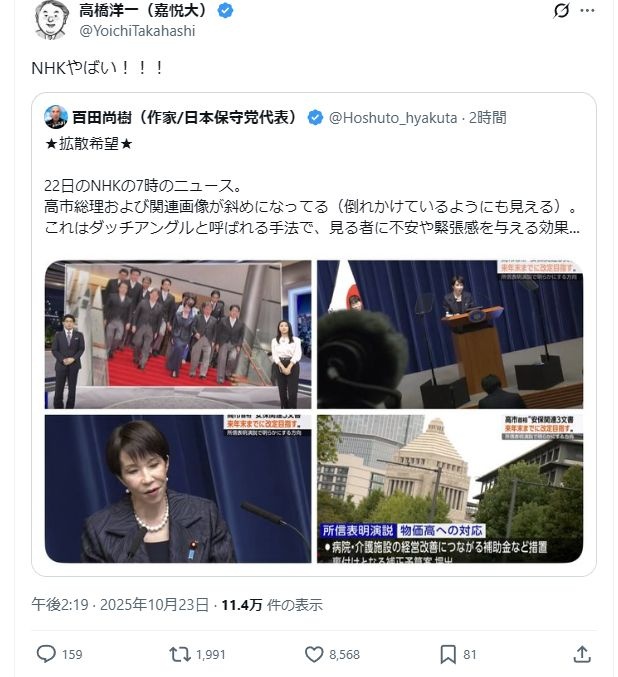This screenshot has width=618, height=677.
Task: Open 百田尚樹's profile avatar in the quoted tweet
Action: tap(56, 117)
